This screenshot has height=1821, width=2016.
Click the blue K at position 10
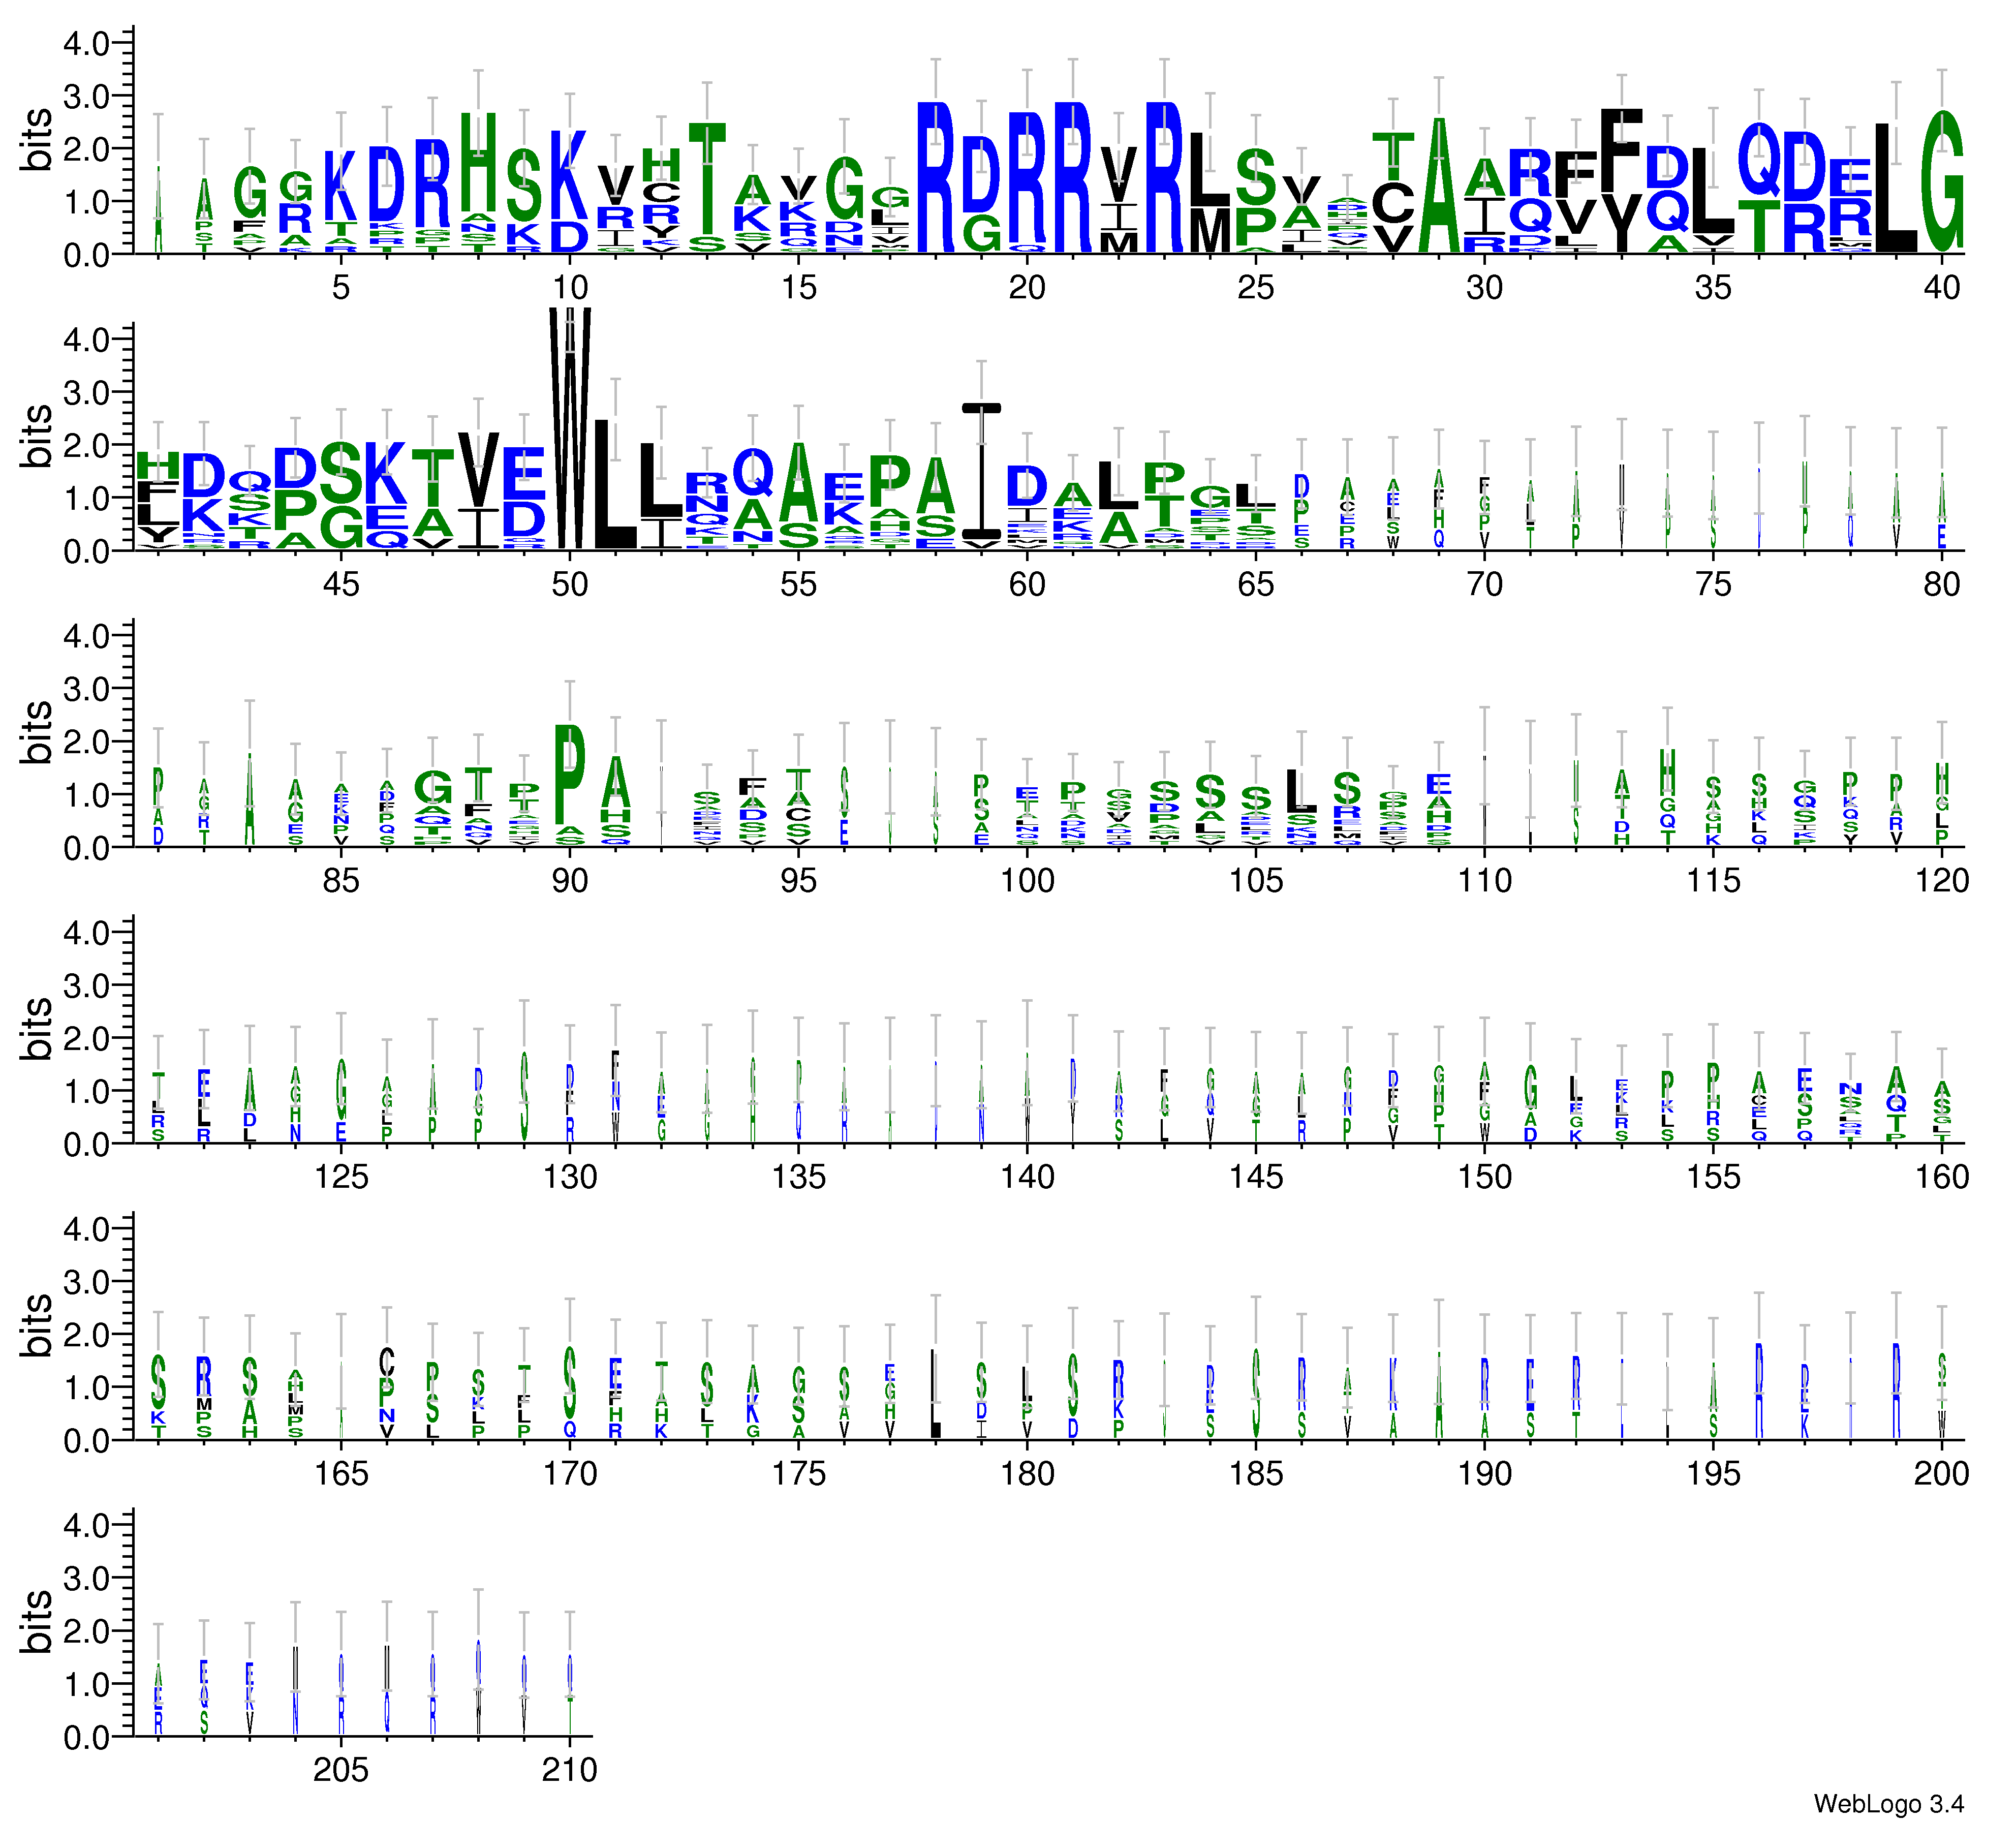coord(570,175)
